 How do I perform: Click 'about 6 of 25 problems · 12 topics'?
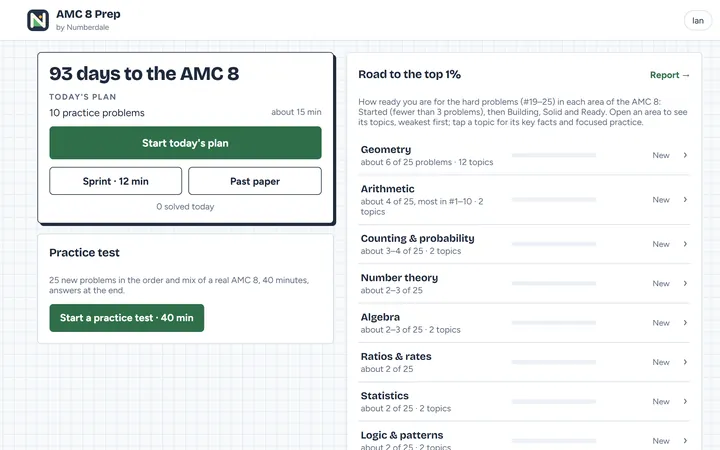pos(427,162)
